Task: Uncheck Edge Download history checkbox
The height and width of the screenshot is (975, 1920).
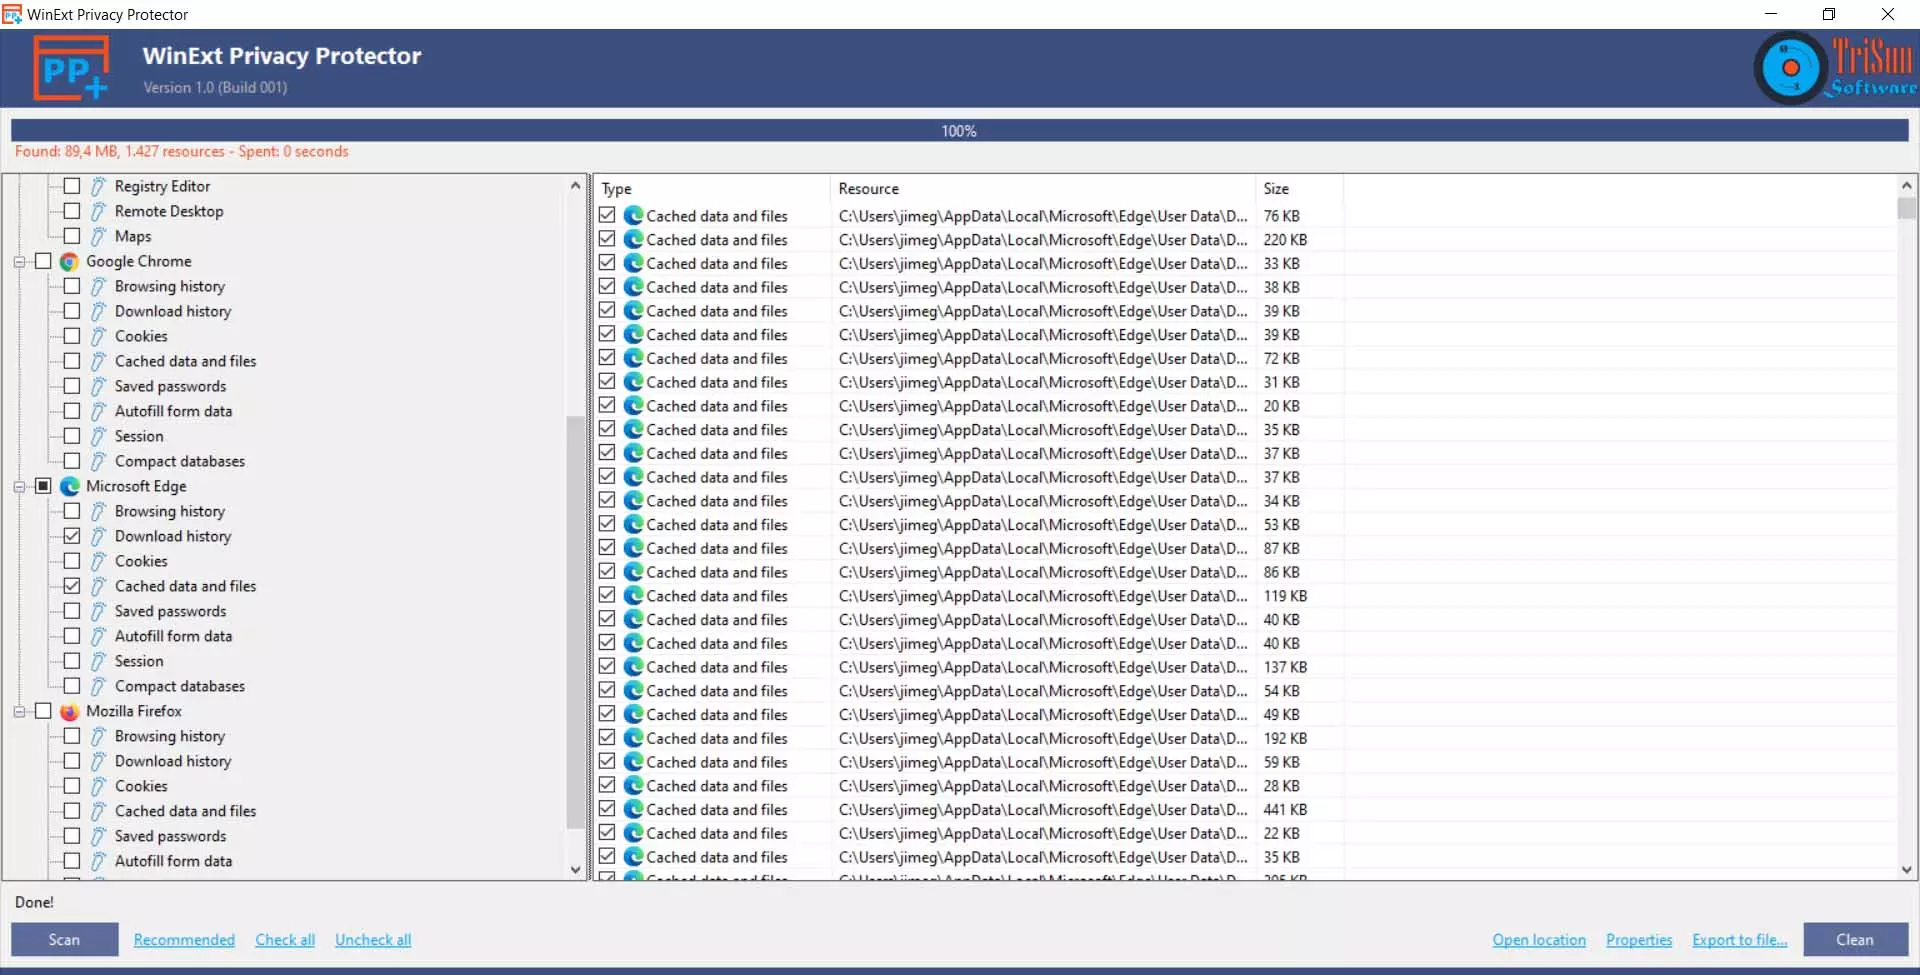Action: pyautogui.click(x=72, y=536)
